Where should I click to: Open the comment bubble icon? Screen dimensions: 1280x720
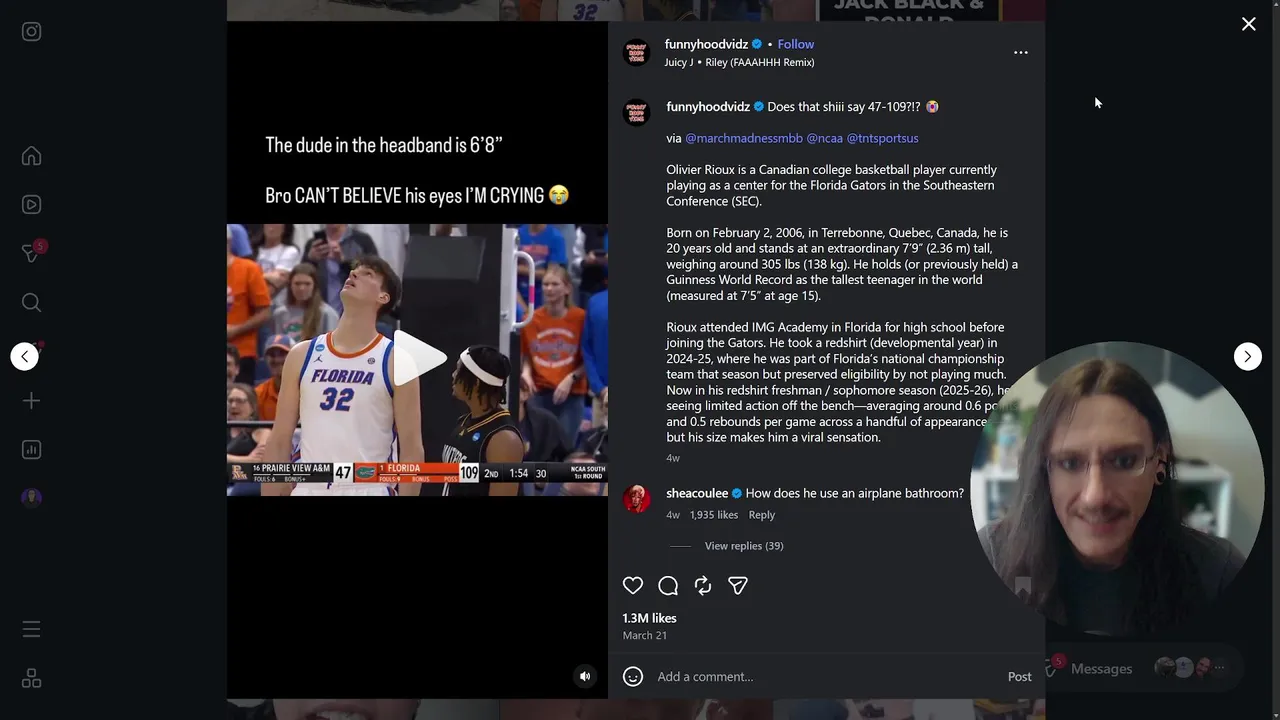668,586
